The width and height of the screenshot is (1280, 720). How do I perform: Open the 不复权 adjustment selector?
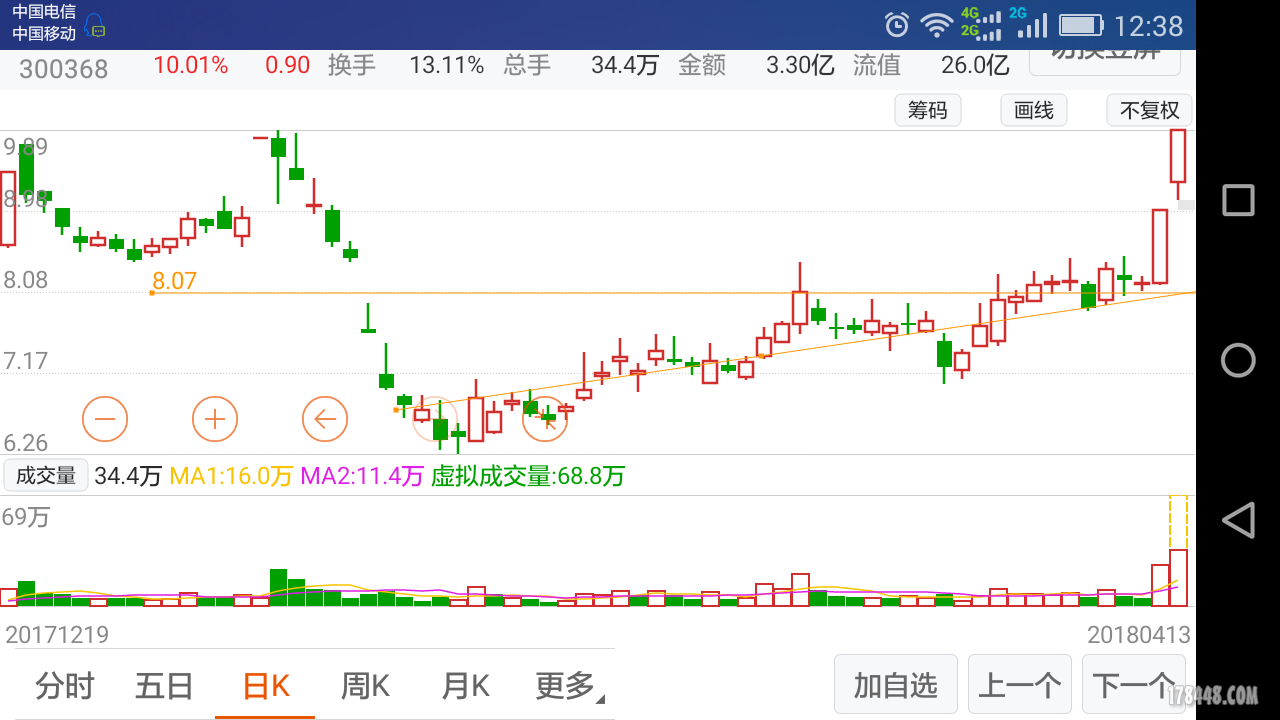1149,110
